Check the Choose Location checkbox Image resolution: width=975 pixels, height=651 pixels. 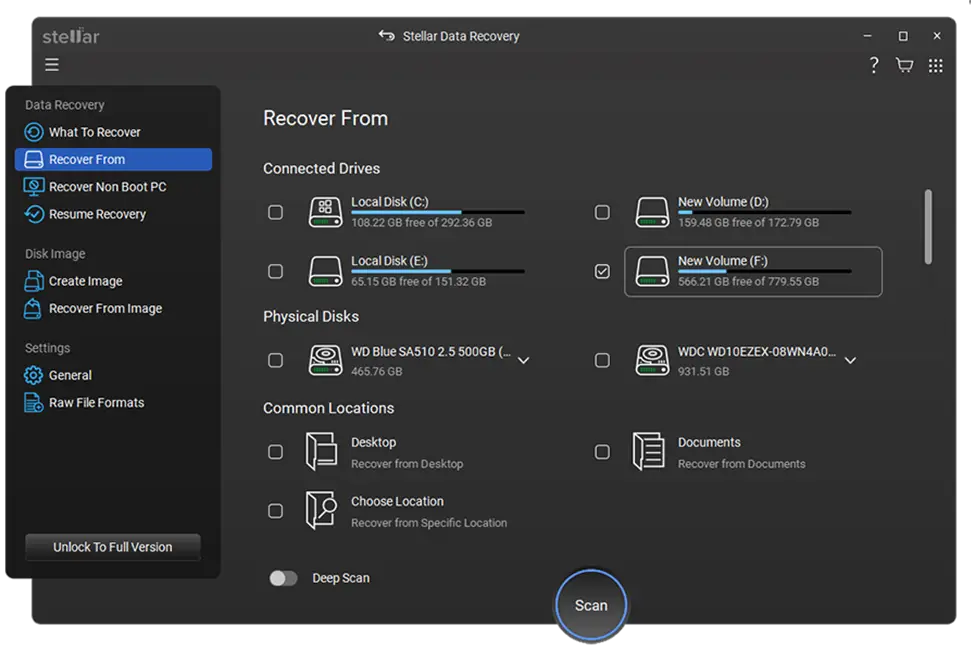click(x=275, y=511)
